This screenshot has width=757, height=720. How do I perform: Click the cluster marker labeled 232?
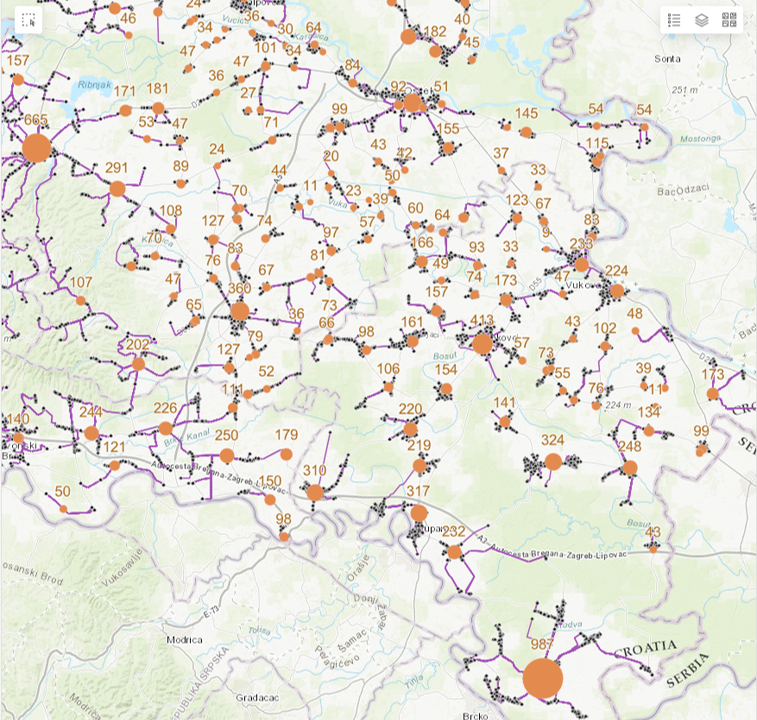454,552
